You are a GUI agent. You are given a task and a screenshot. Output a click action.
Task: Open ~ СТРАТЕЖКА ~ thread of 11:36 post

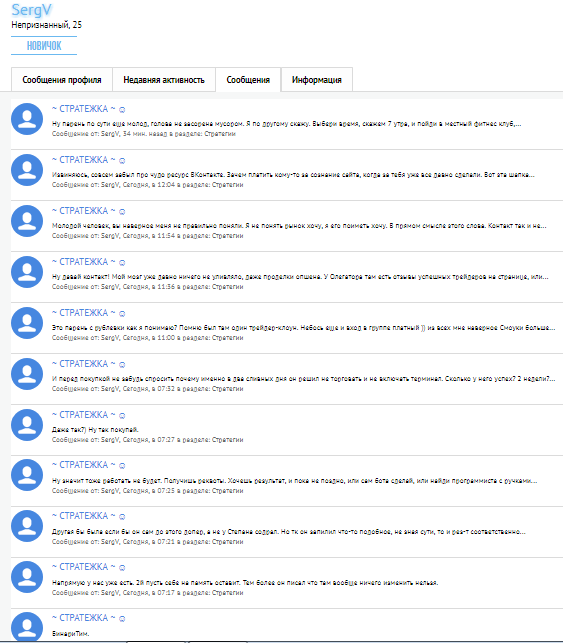tap(84, 262)
